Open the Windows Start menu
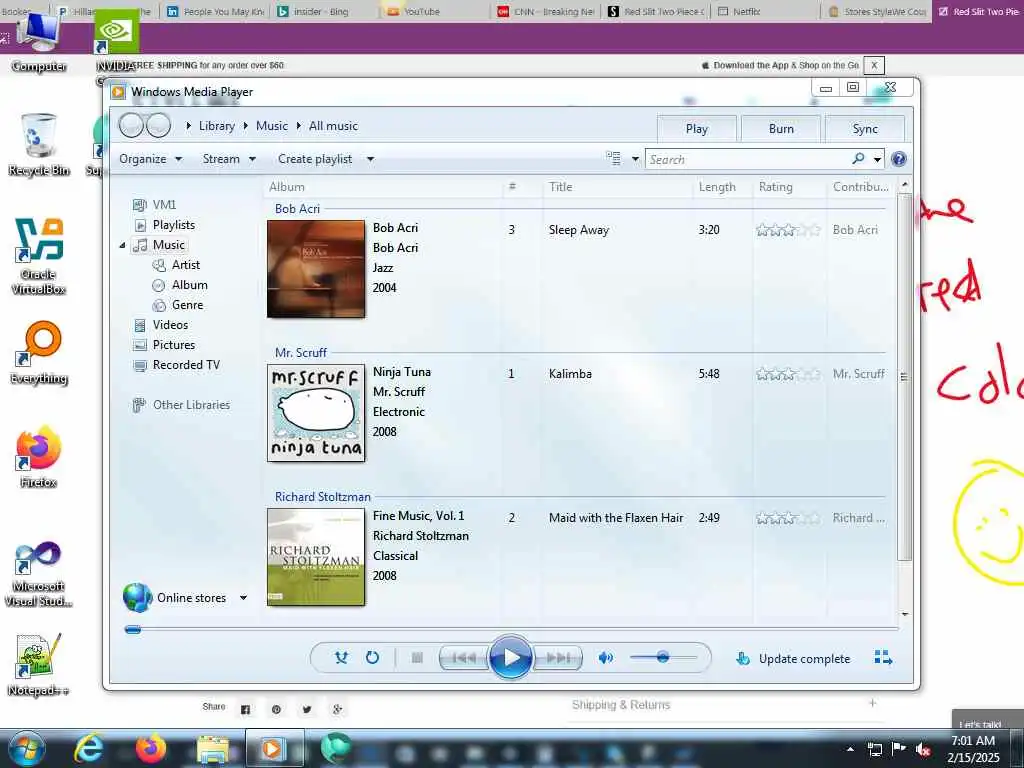This screenshot has height=768, width=1024. coord(26,749)
